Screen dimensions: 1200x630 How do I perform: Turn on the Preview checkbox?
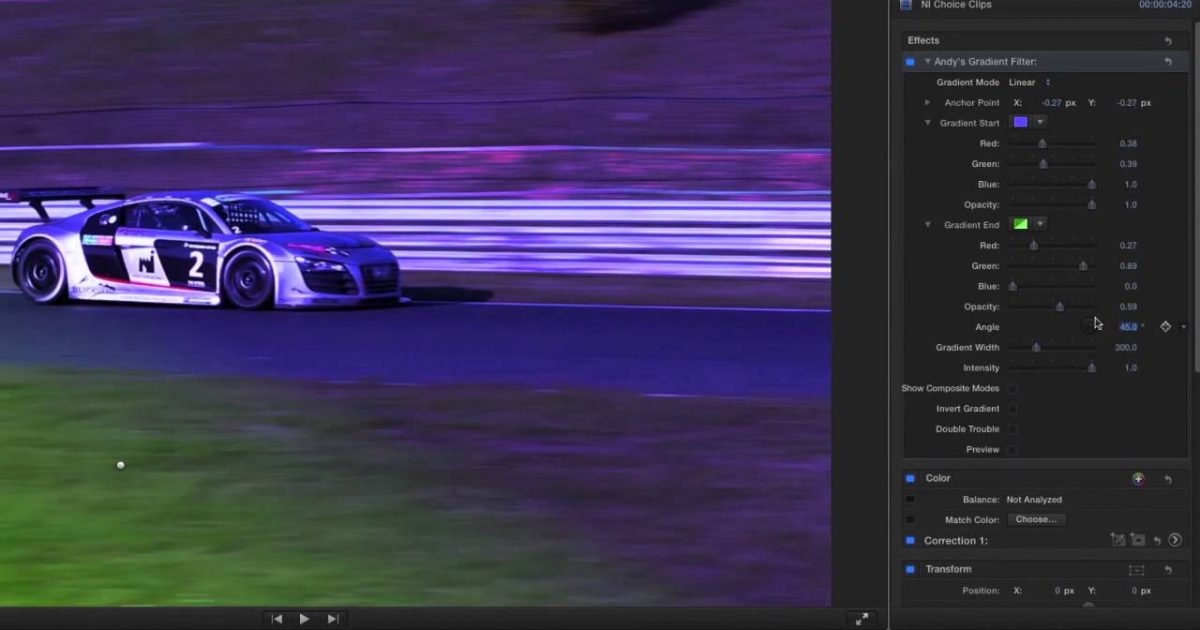pyautogui.click(x=1012, y=449)
